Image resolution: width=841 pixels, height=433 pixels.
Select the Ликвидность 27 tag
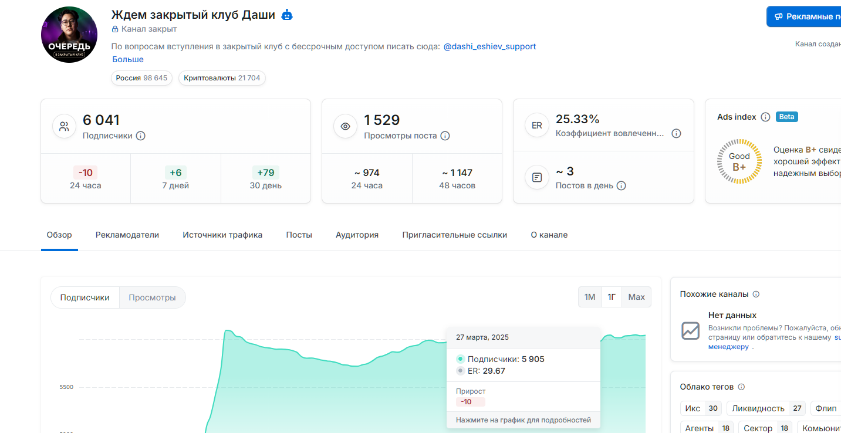point(766,408)
